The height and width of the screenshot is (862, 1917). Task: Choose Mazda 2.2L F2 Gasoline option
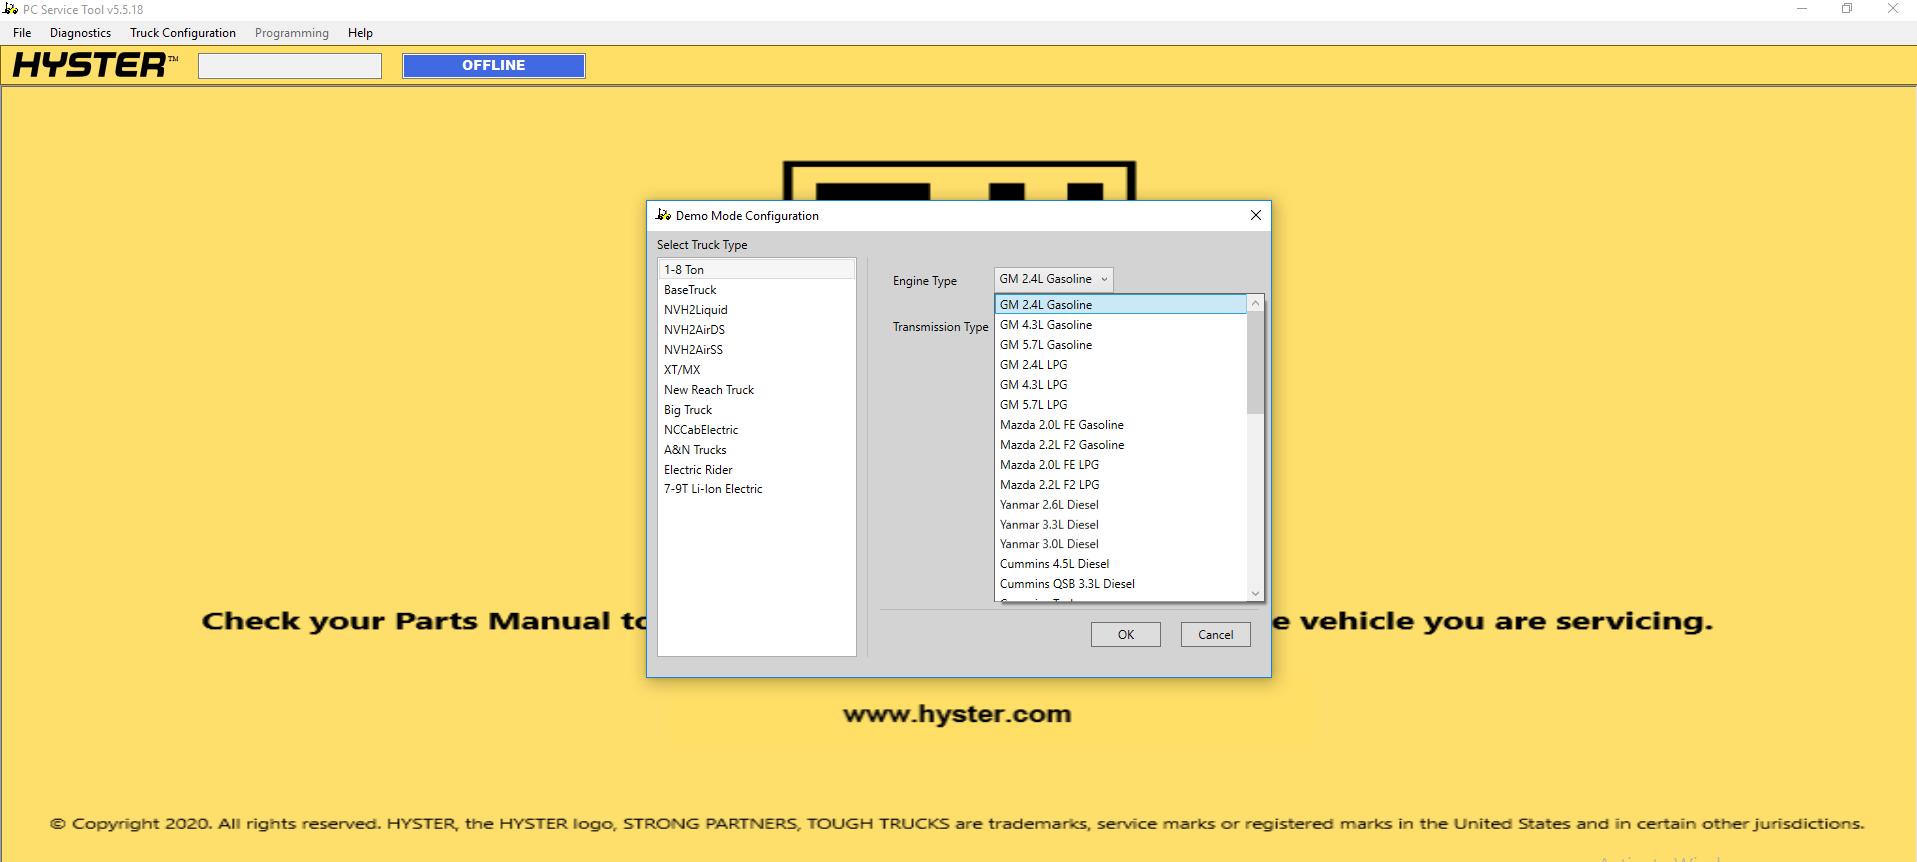pos(1121,445)
